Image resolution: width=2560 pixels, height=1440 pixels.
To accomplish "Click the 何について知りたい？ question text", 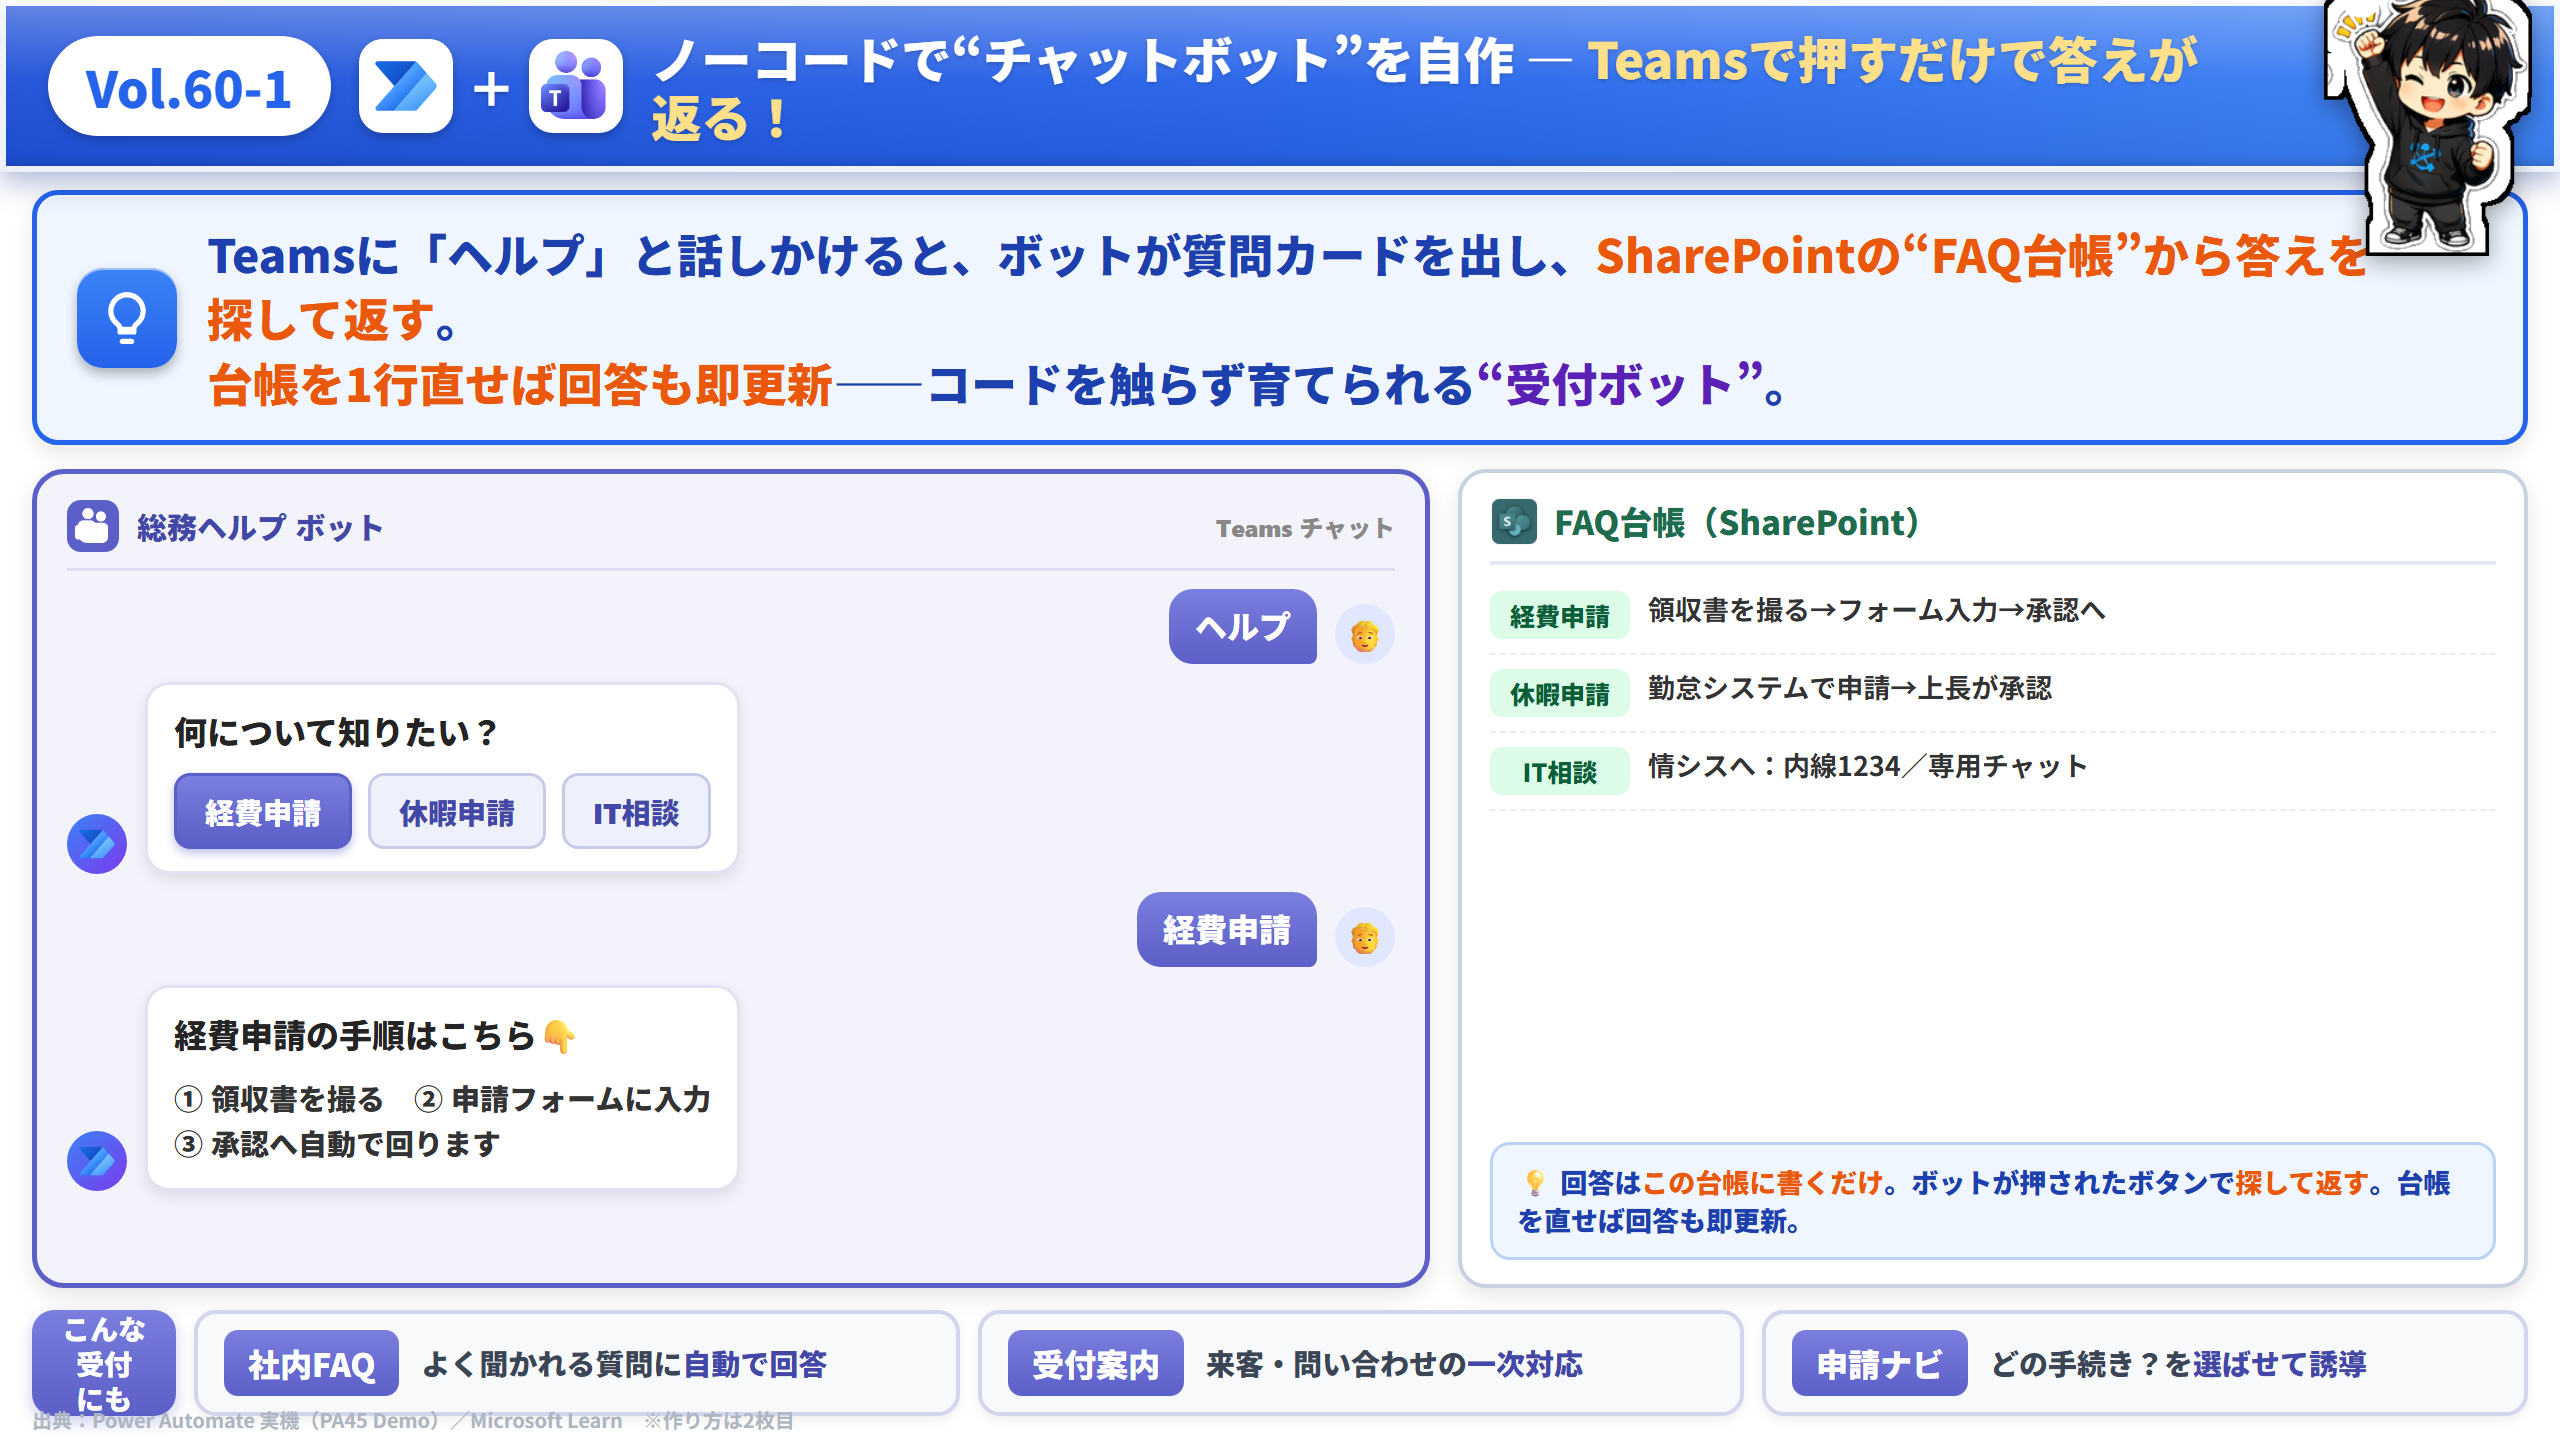I will (x=337, y=732).
